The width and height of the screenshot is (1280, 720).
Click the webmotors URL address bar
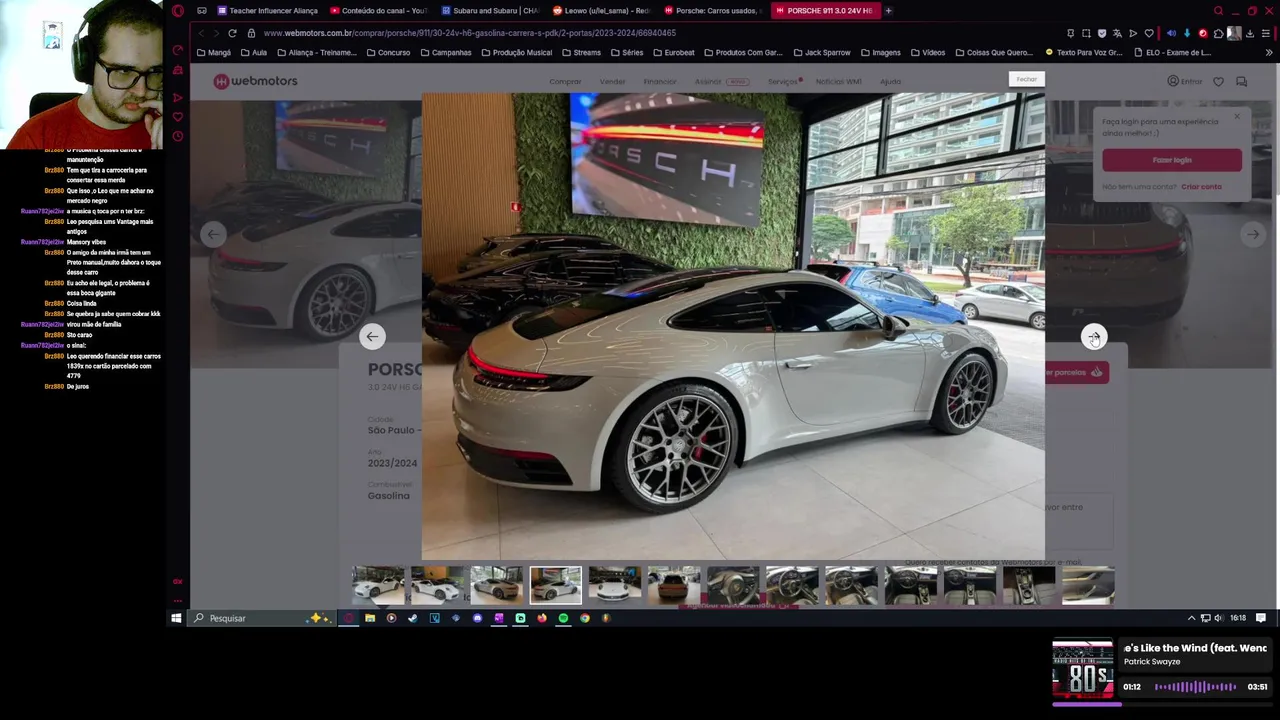[470, 33]
